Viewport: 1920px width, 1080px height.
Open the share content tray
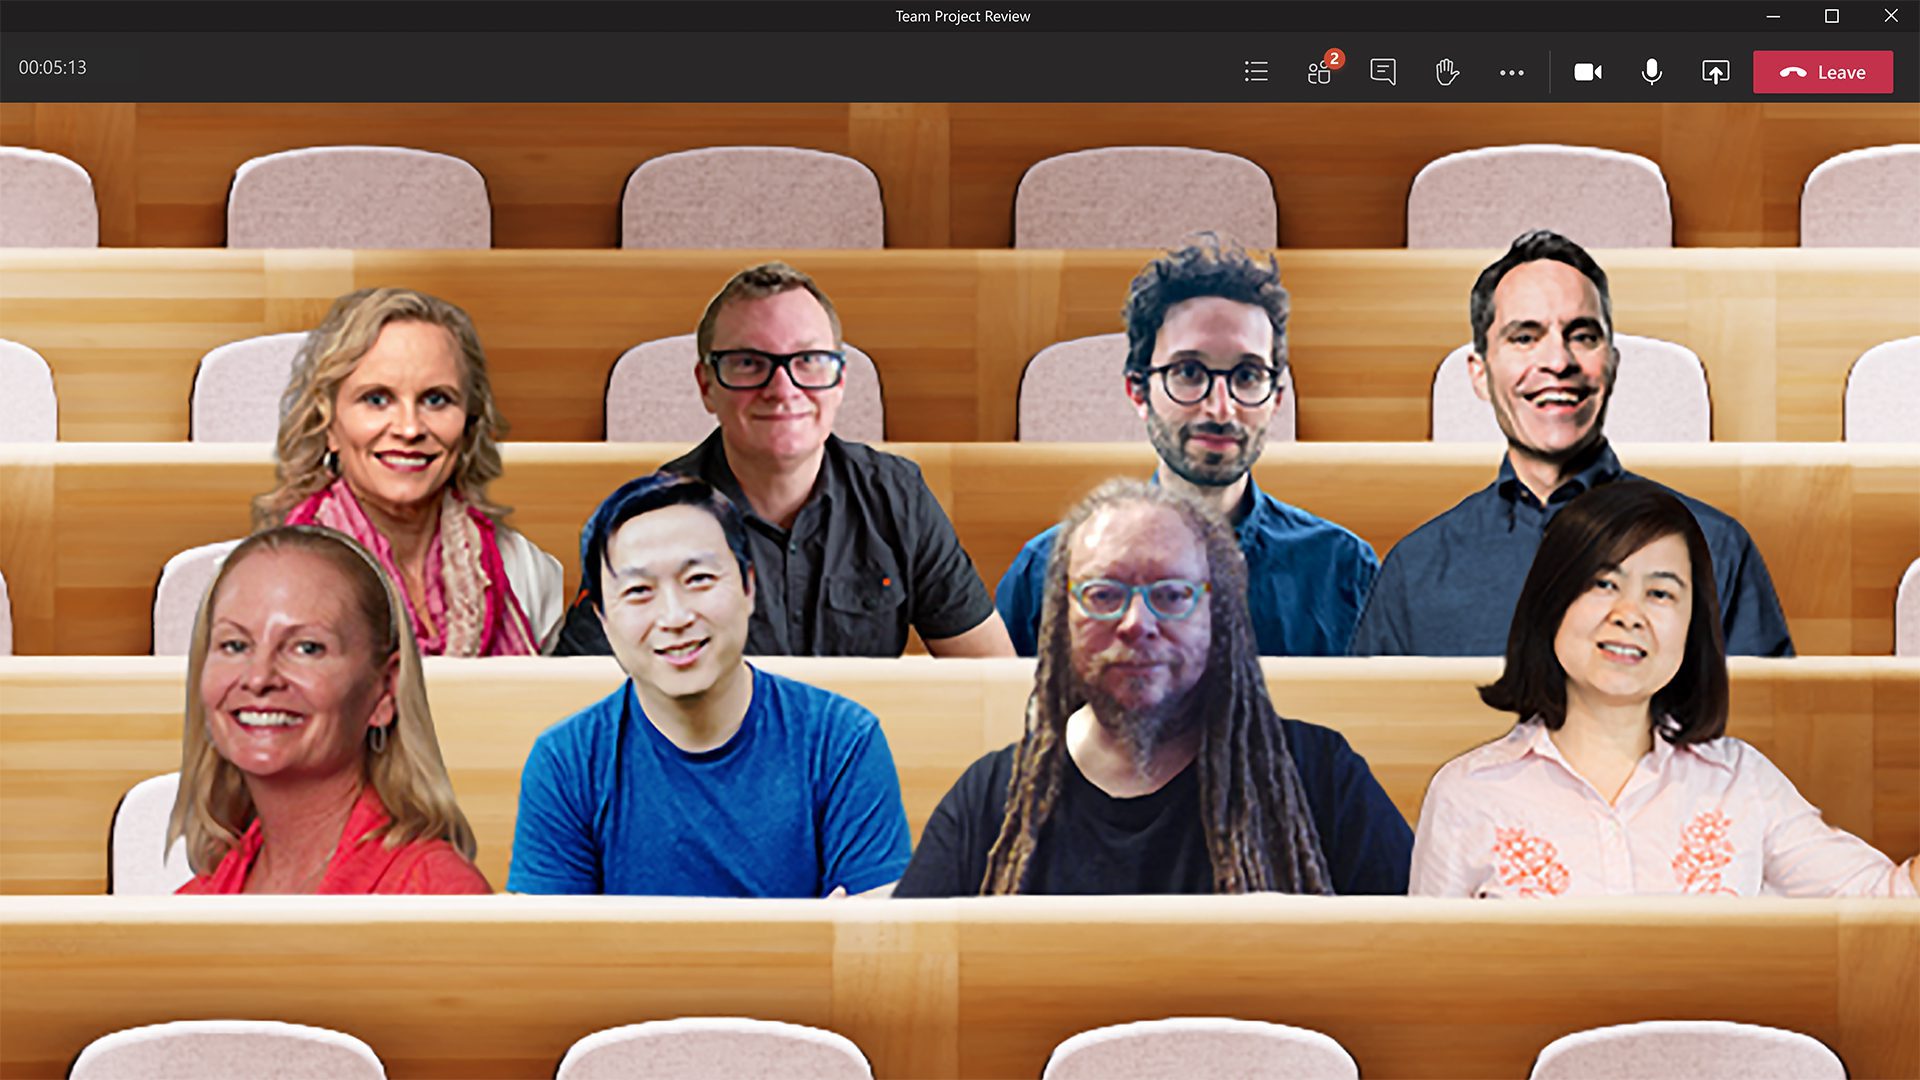[1715, 72]
